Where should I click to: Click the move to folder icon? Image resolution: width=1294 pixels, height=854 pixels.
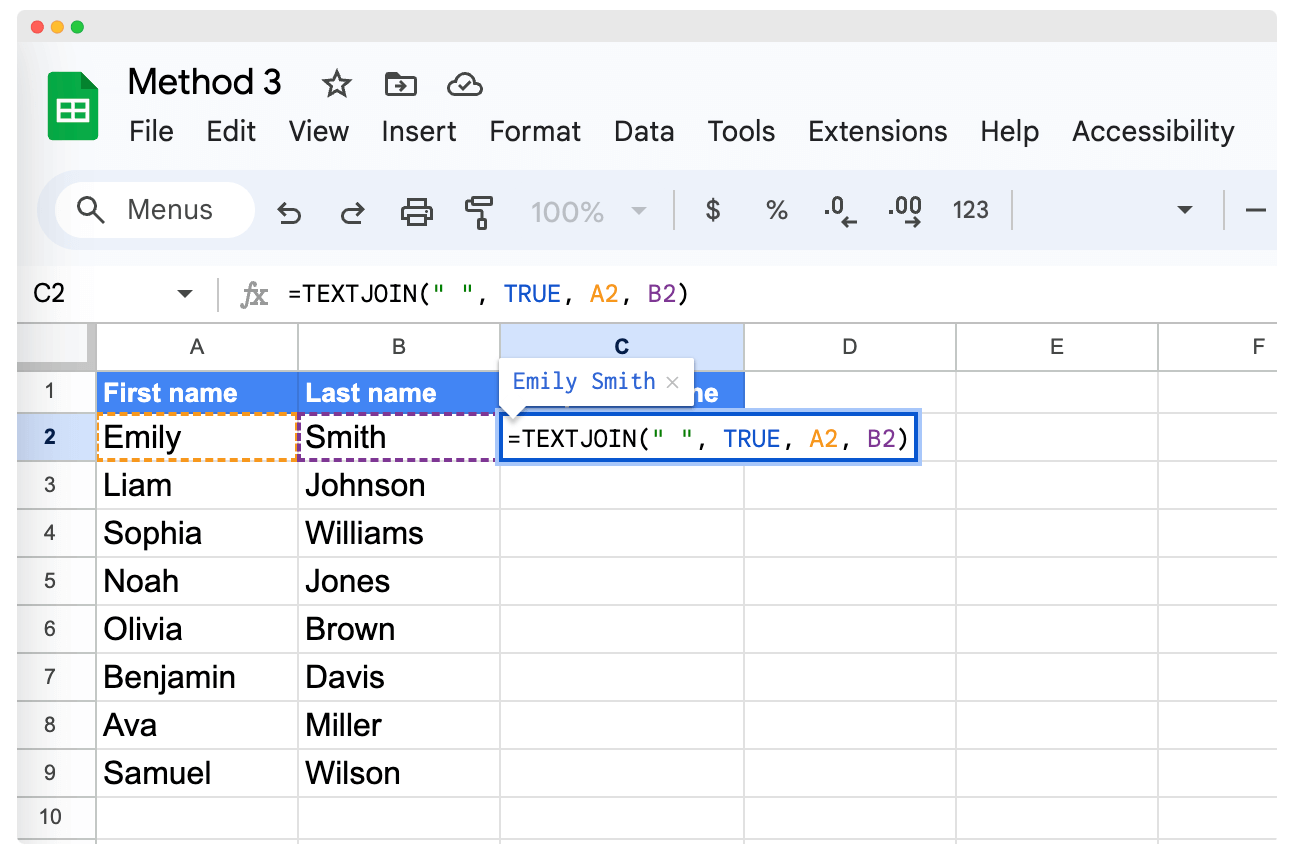click(400, 84)
